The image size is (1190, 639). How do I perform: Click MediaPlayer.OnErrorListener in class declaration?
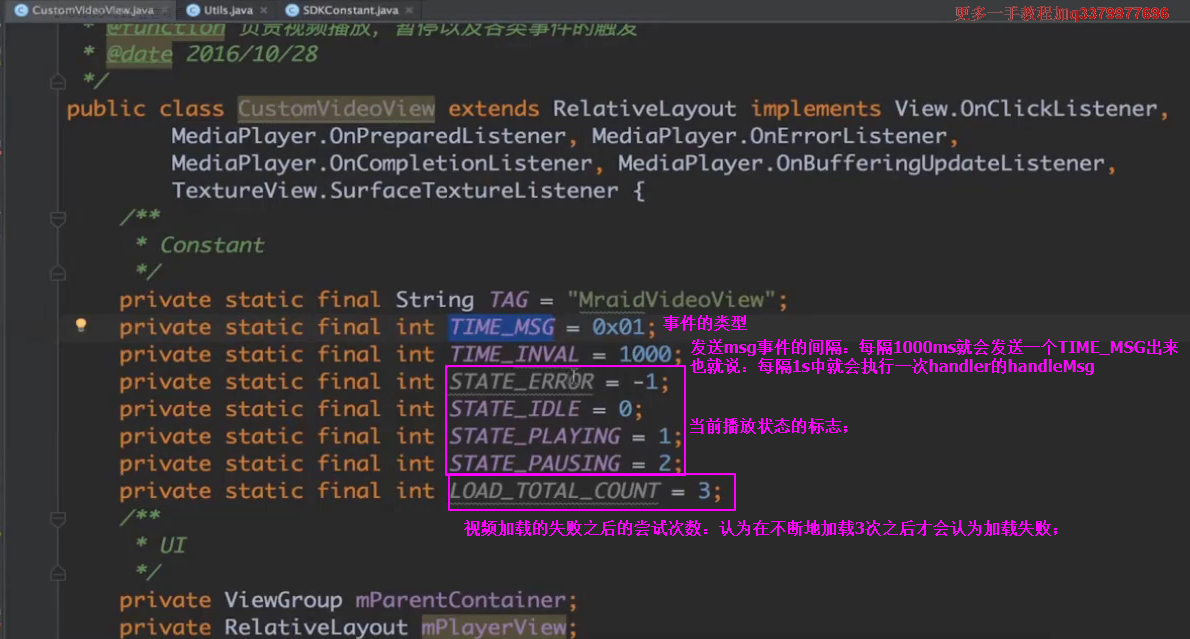coord(770,136)
